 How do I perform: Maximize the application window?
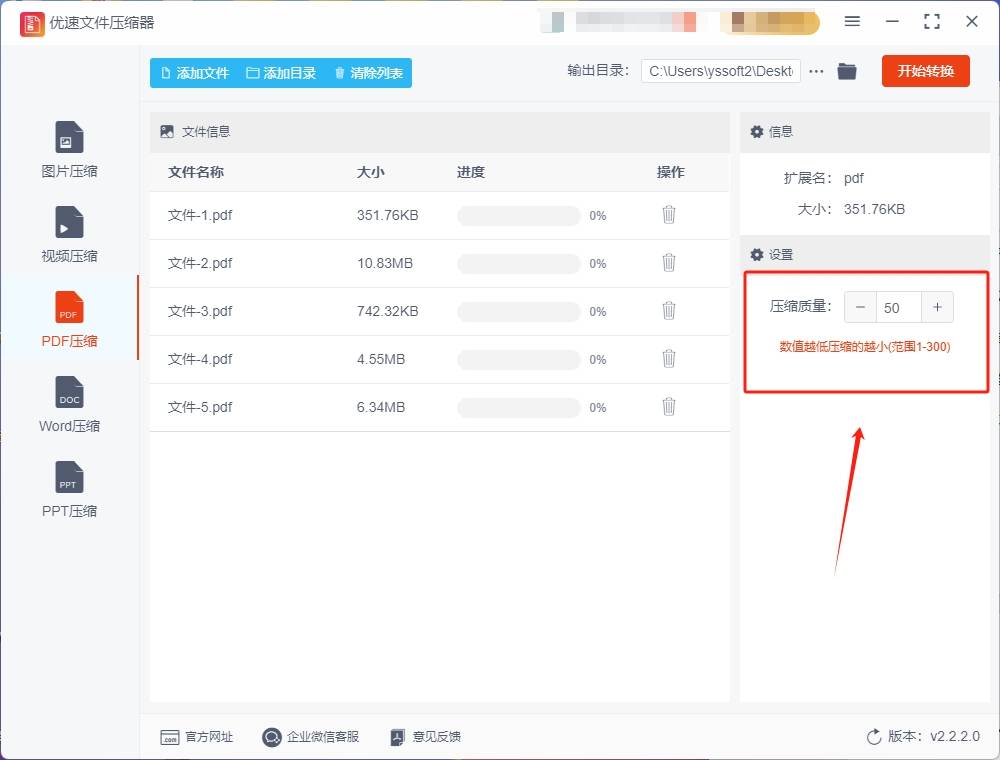click(931, 22)
